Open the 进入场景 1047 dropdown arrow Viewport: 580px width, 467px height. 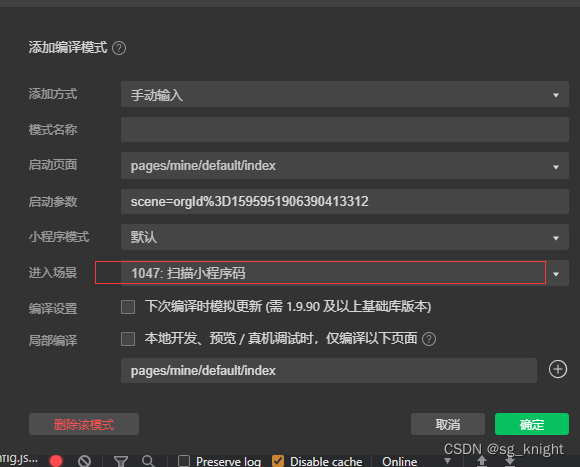pos(556,274)
